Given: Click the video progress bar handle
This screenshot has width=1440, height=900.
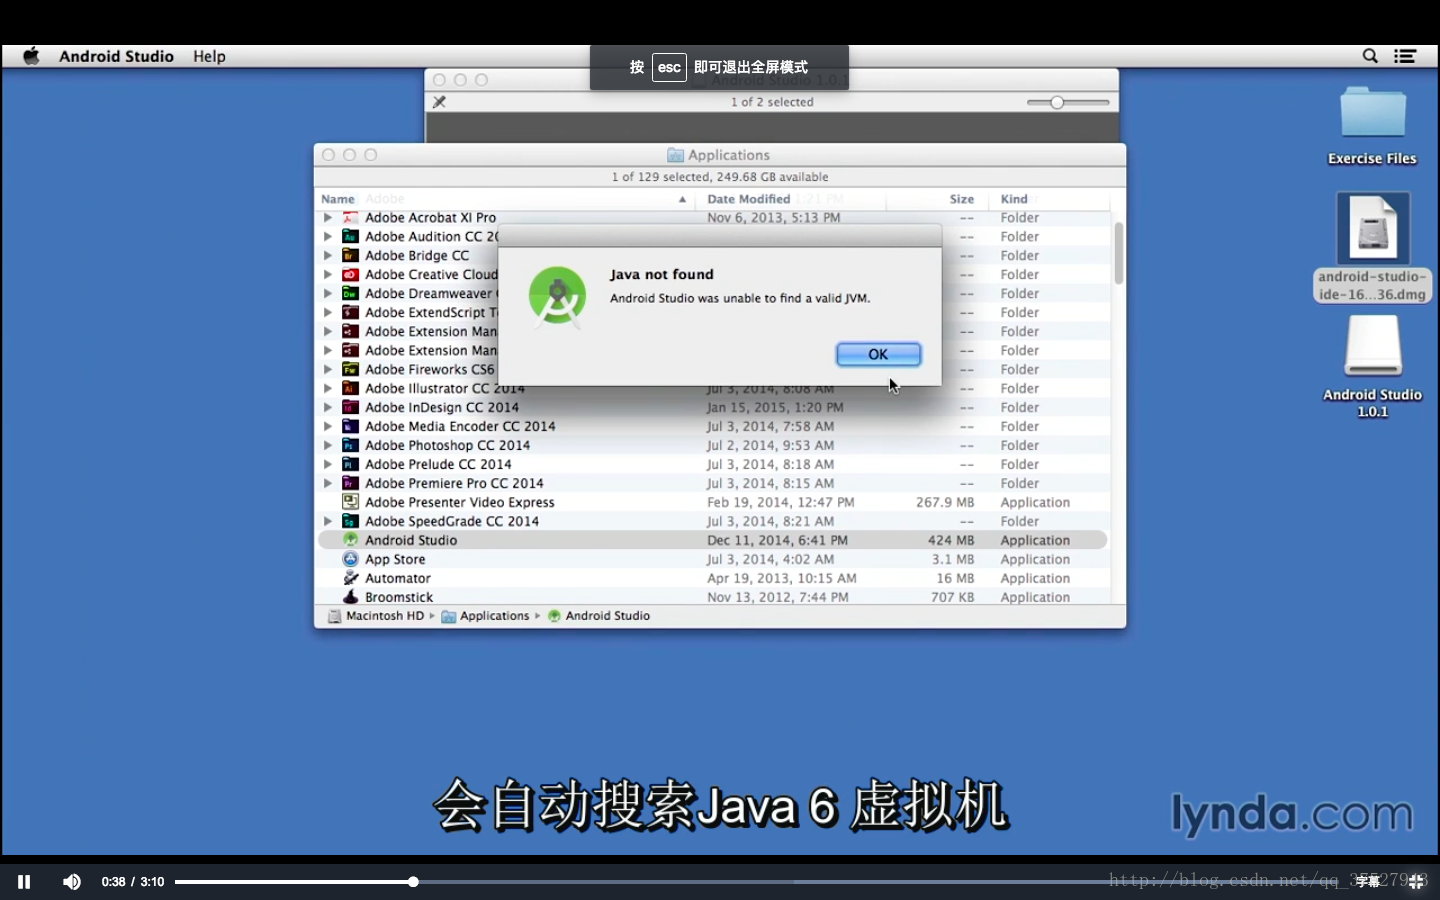Looking at the screenshot, I should (413, 881).
